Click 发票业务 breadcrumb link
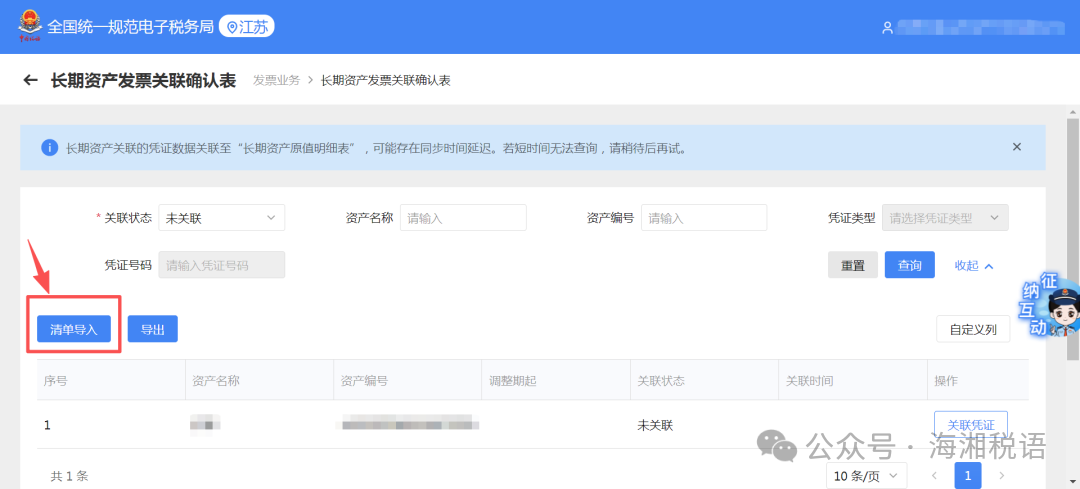1080x489 pixels. click(x=276, y=80)
